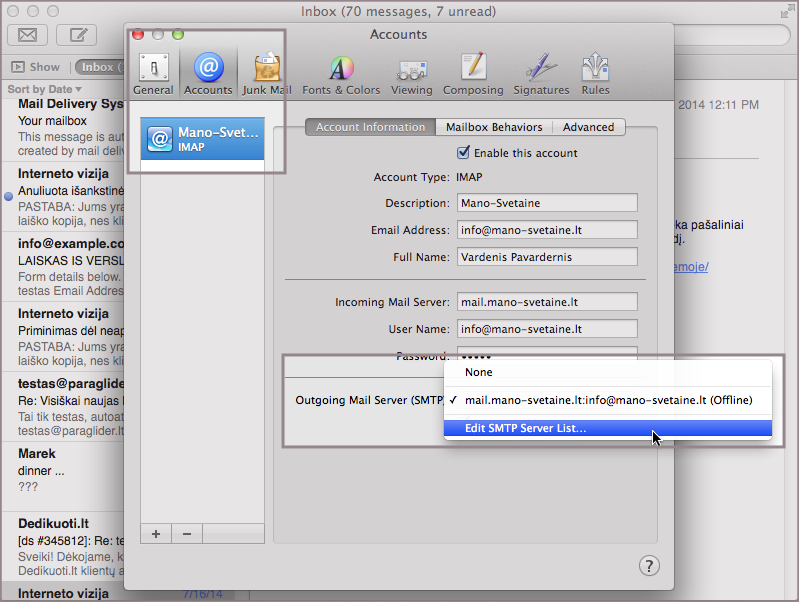This screenshot has width=799, height=602.
Task: Choose Edit SMTP Server List option
Action: click(526, 428)
